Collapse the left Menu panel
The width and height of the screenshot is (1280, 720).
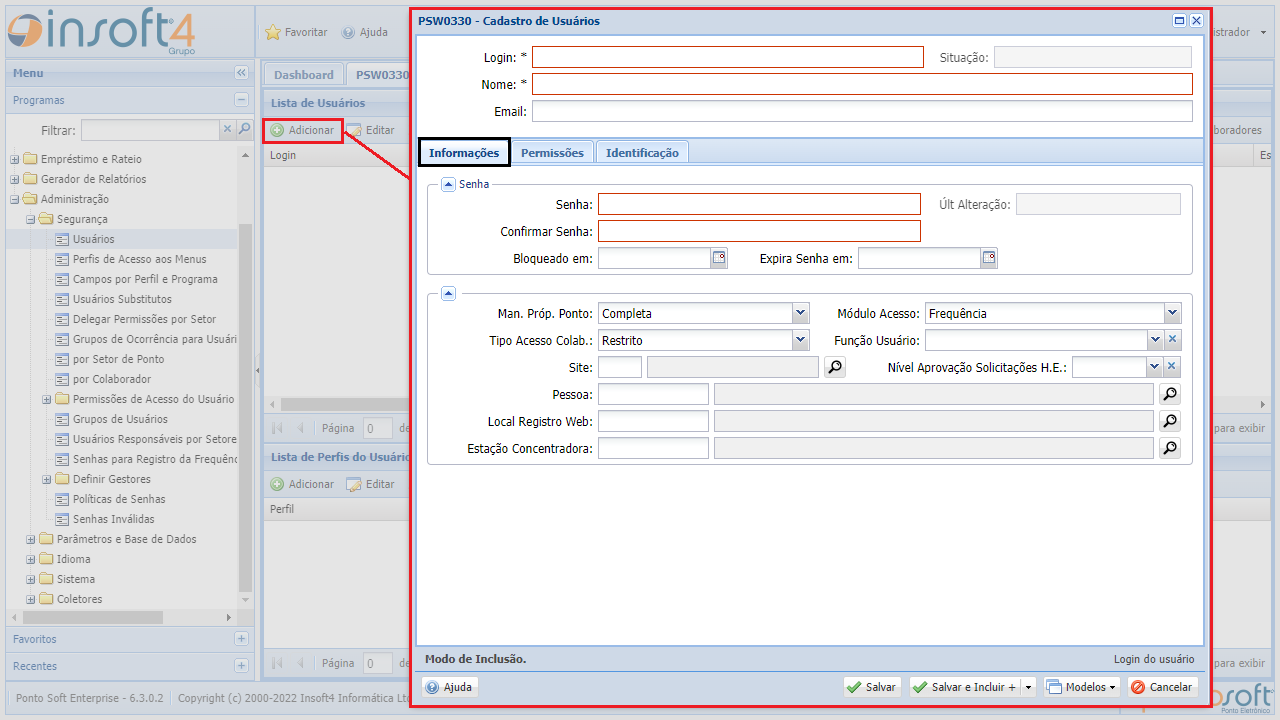(241, 73)
